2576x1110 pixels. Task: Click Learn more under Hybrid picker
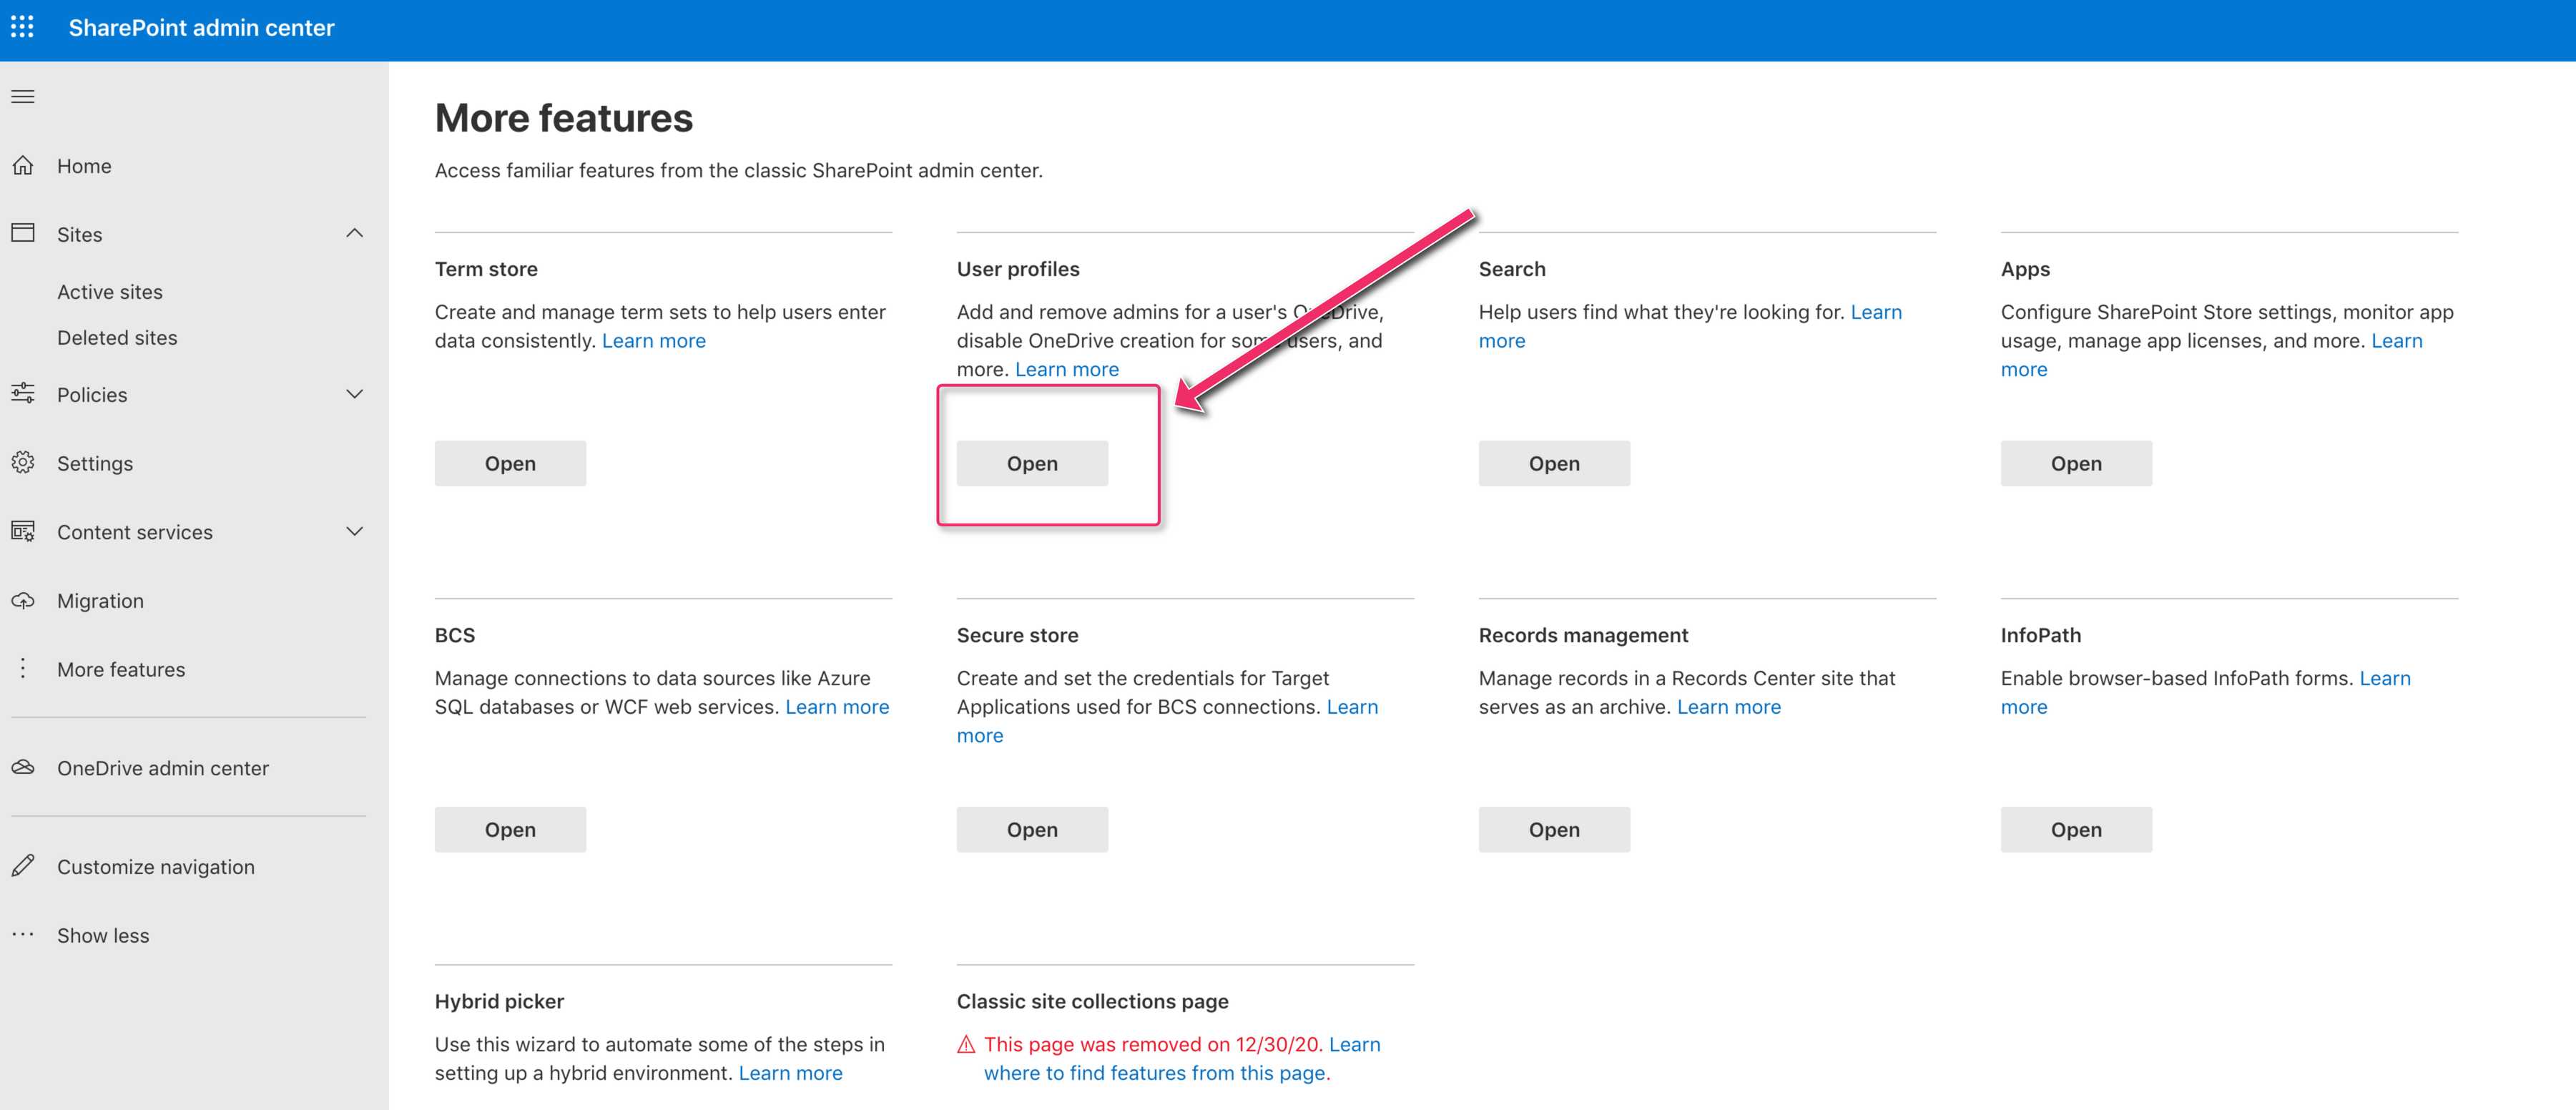[790, 1073]
